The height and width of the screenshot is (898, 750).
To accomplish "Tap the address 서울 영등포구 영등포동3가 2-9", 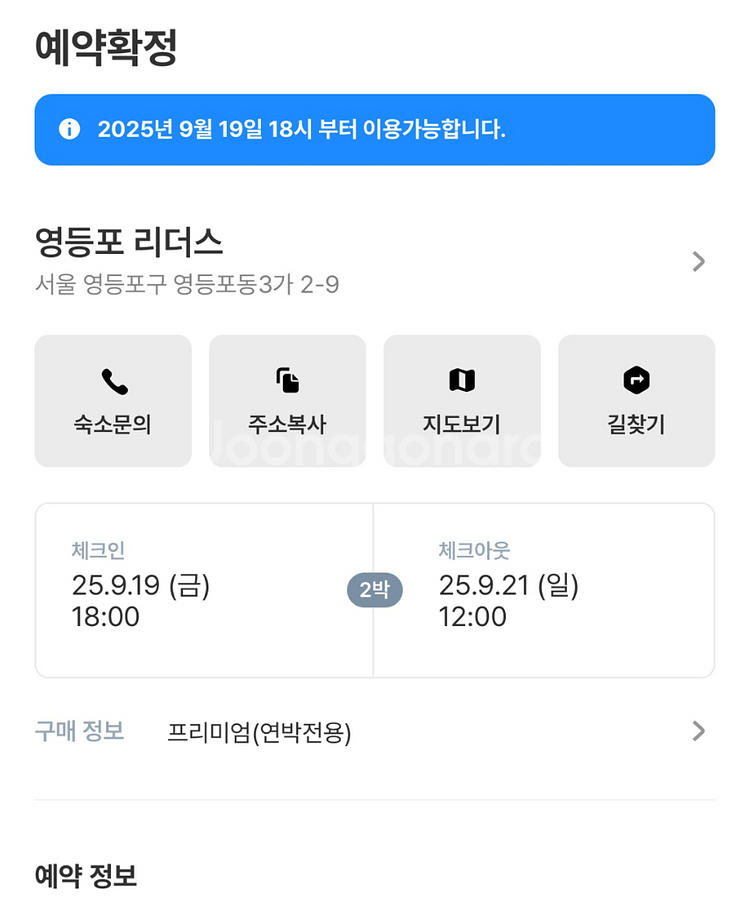I will tap(187, 286).
